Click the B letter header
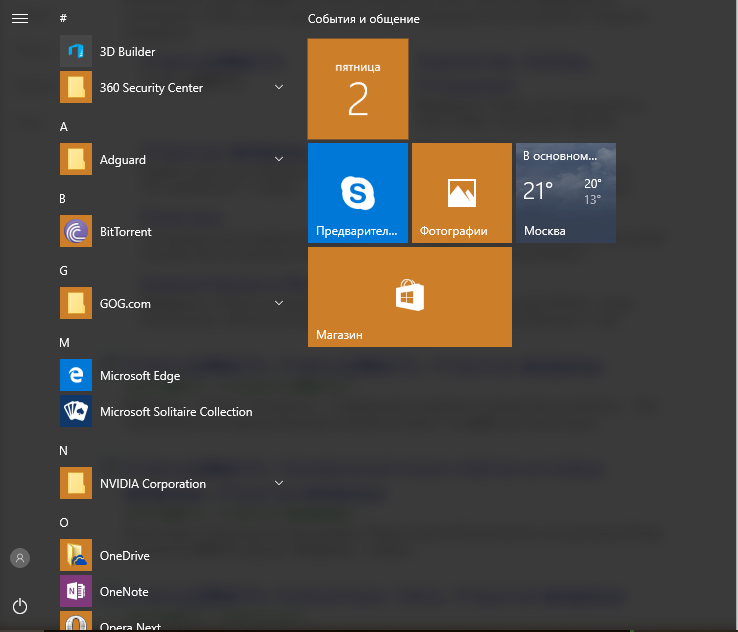The image size is (738, 632). [63, 199]
